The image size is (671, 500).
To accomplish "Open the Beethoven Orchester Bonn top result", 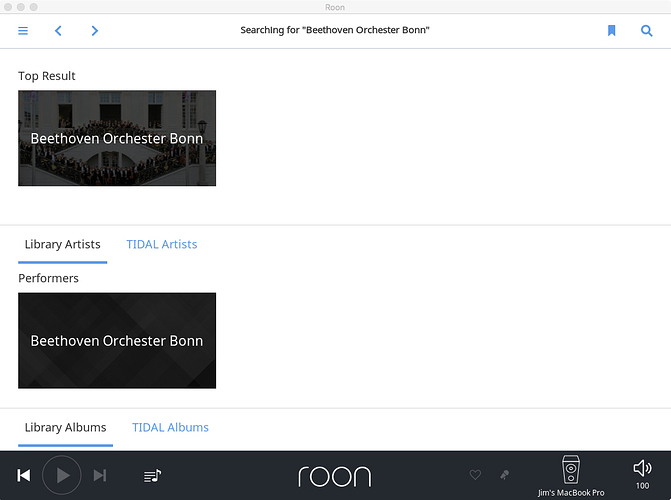I will [x=117, y=138].
